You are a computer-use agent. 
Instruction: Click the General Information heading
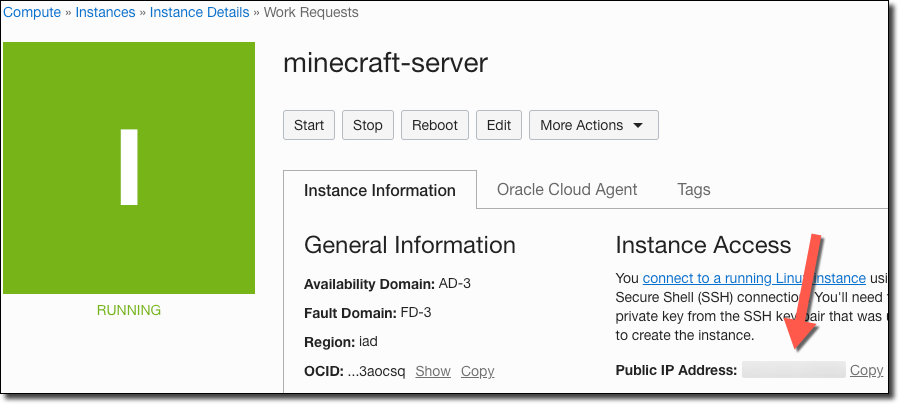click(x=410, y=245)
